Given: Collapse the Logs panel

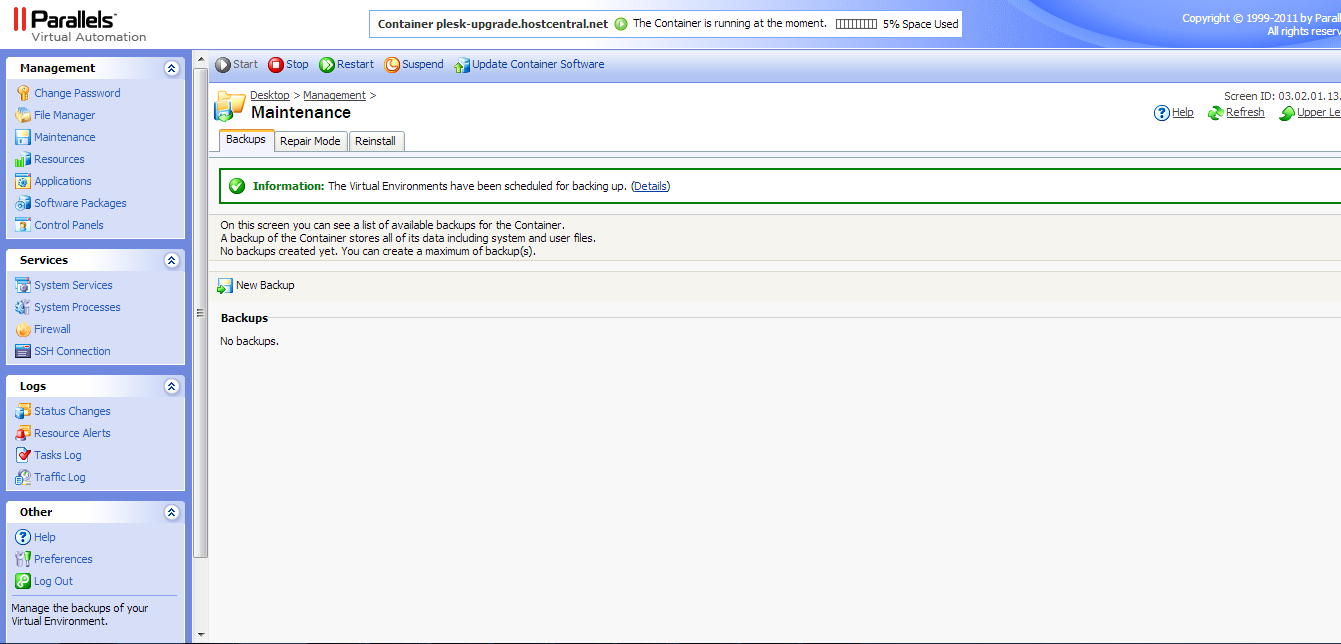Looking at the screenshot, I should pyautogui.click(x=171, y=386).
